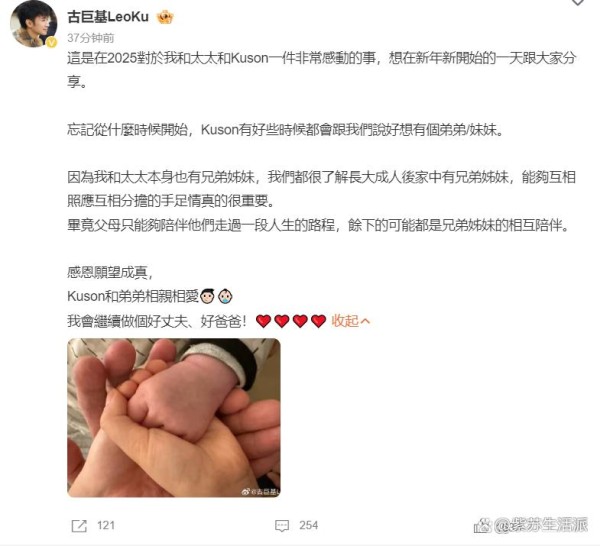Image resolution: width=600 pixels, height=546 pixels.
Task: Open the post options chevron at top right
Action: (577, 3)
